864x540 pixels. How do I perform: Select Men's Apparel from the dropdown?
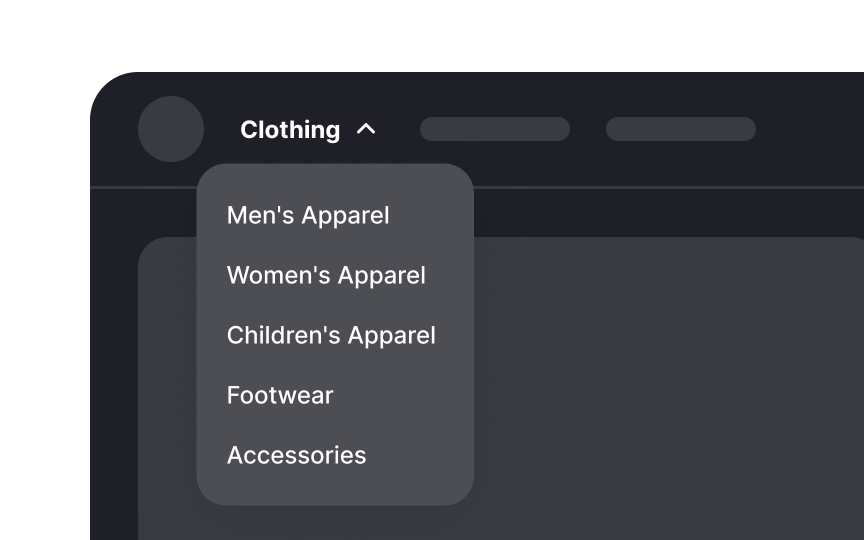coord(308,215)
